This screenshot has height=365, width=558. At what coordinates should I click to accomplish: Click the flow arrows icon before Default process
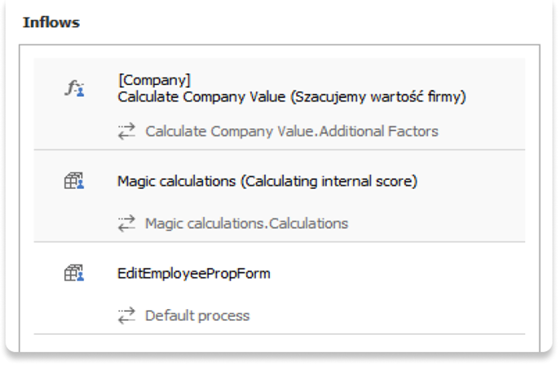(127, 316)
